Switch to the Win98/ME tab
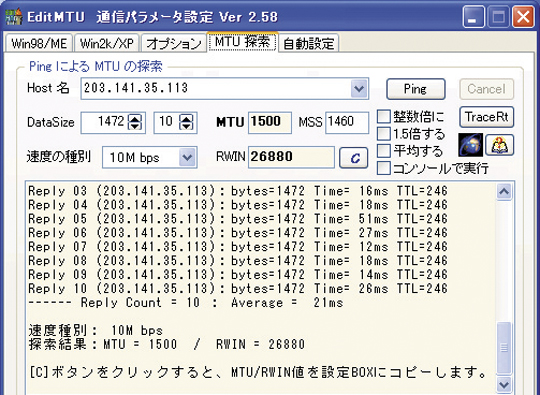 [39, 43]
